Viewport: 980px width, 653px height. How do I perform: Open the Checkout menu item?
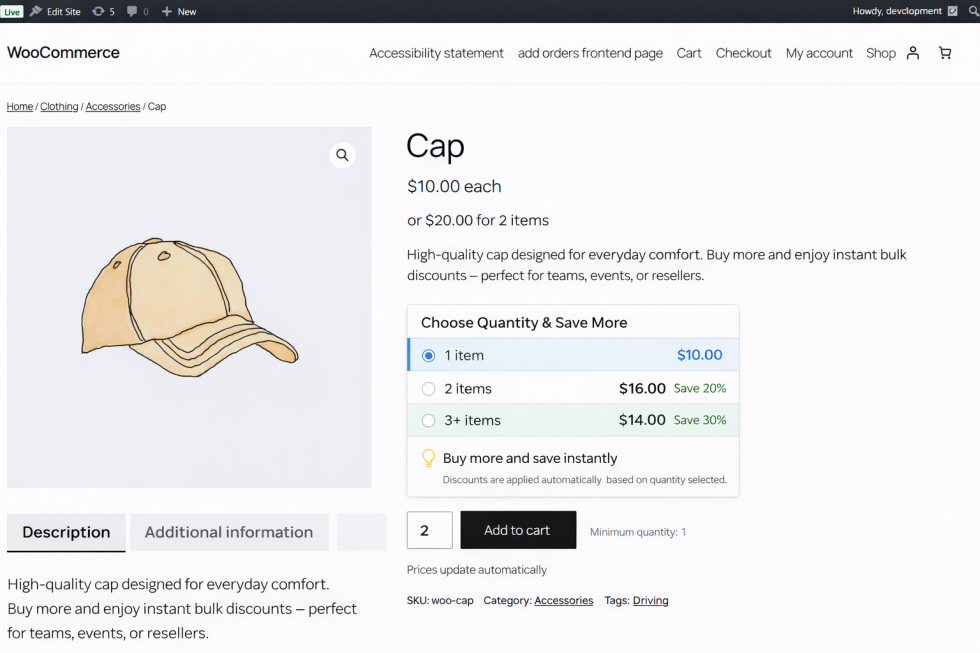[743, 53]
